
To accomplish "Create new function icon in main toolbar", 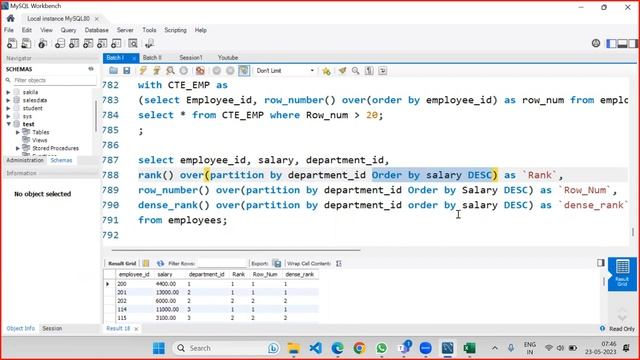I will pos(116,43).
